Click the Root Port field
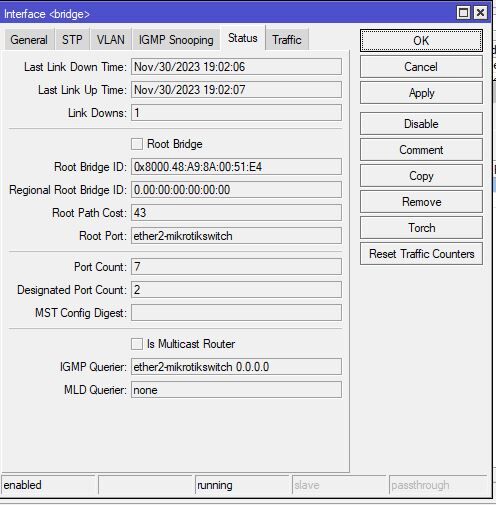 tap(236, 236)
